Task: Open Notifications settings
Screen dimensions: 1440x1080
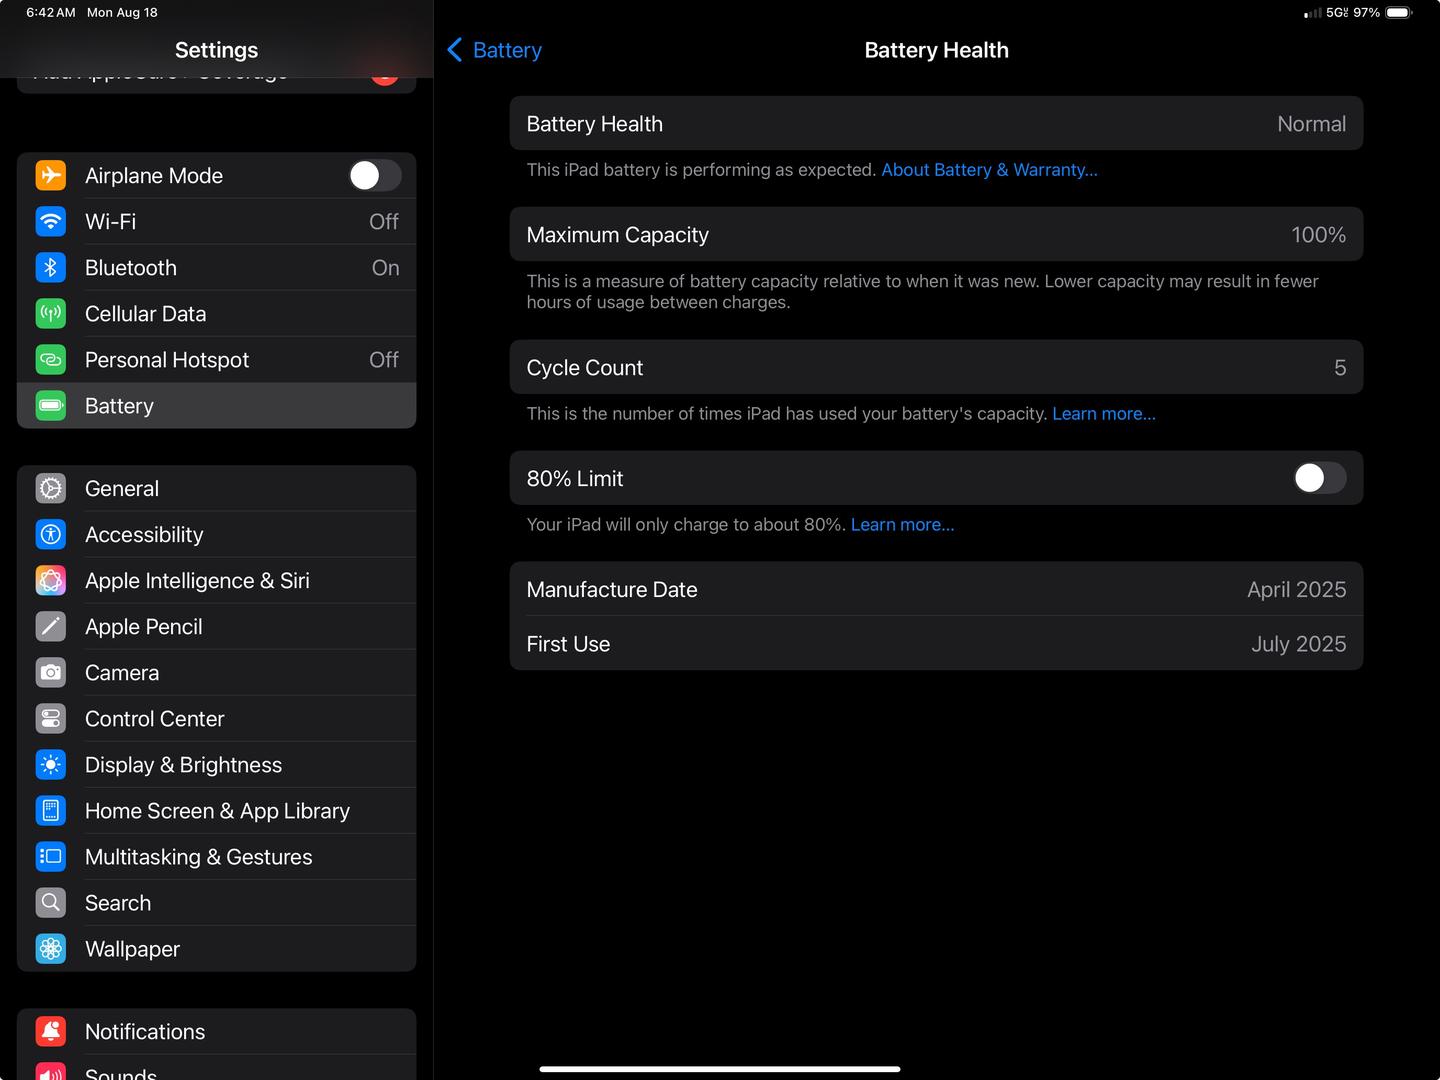Action: click(217, 1031)
